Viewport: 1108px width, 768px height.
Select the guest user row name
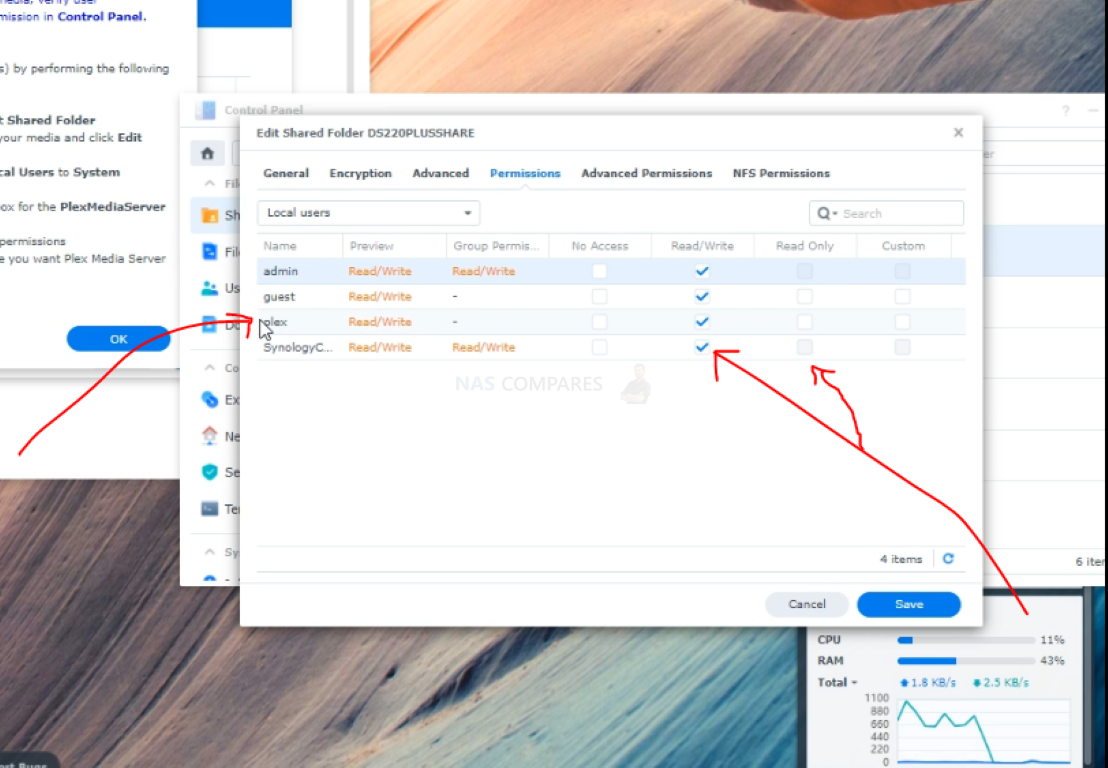(279, 297)
